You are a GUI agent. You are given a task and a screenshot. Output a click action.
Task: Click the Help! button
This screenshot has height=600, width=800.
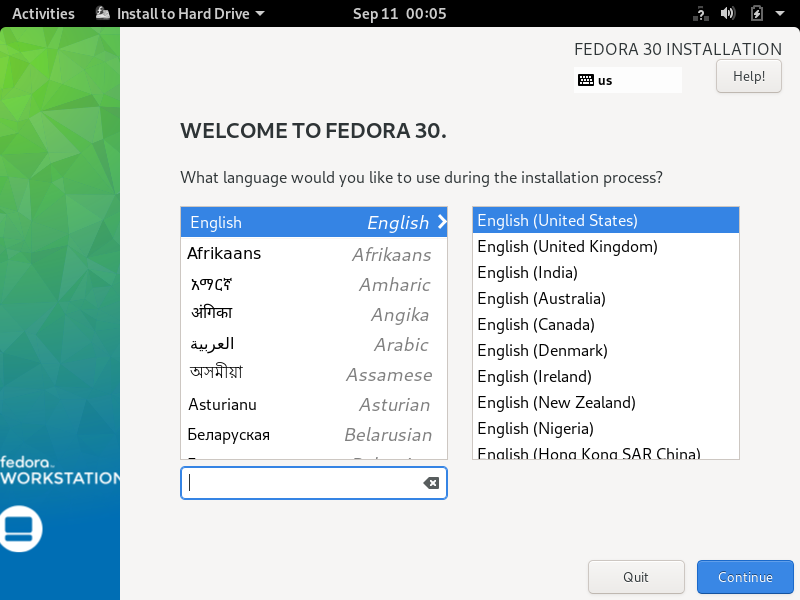pyautogui.click(x=748, y=76)
